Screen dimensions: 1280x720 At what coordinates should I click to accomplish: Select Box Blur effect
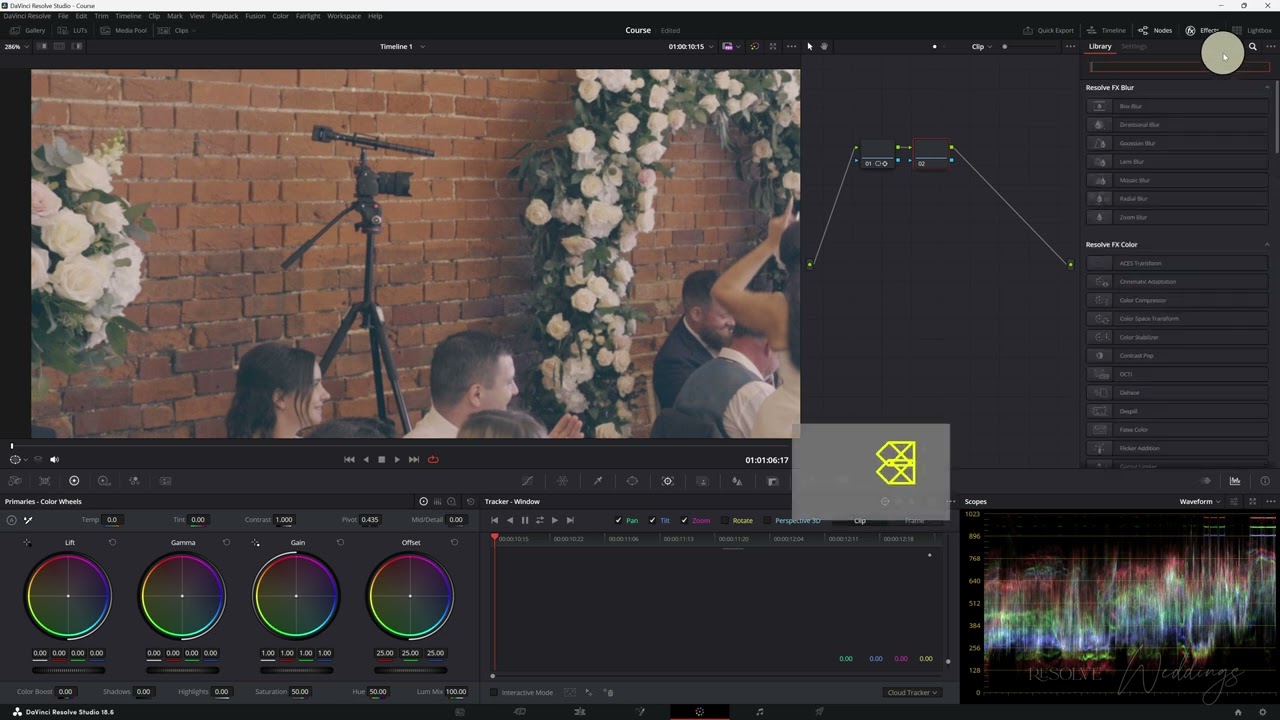click(x=1178, y=106)
